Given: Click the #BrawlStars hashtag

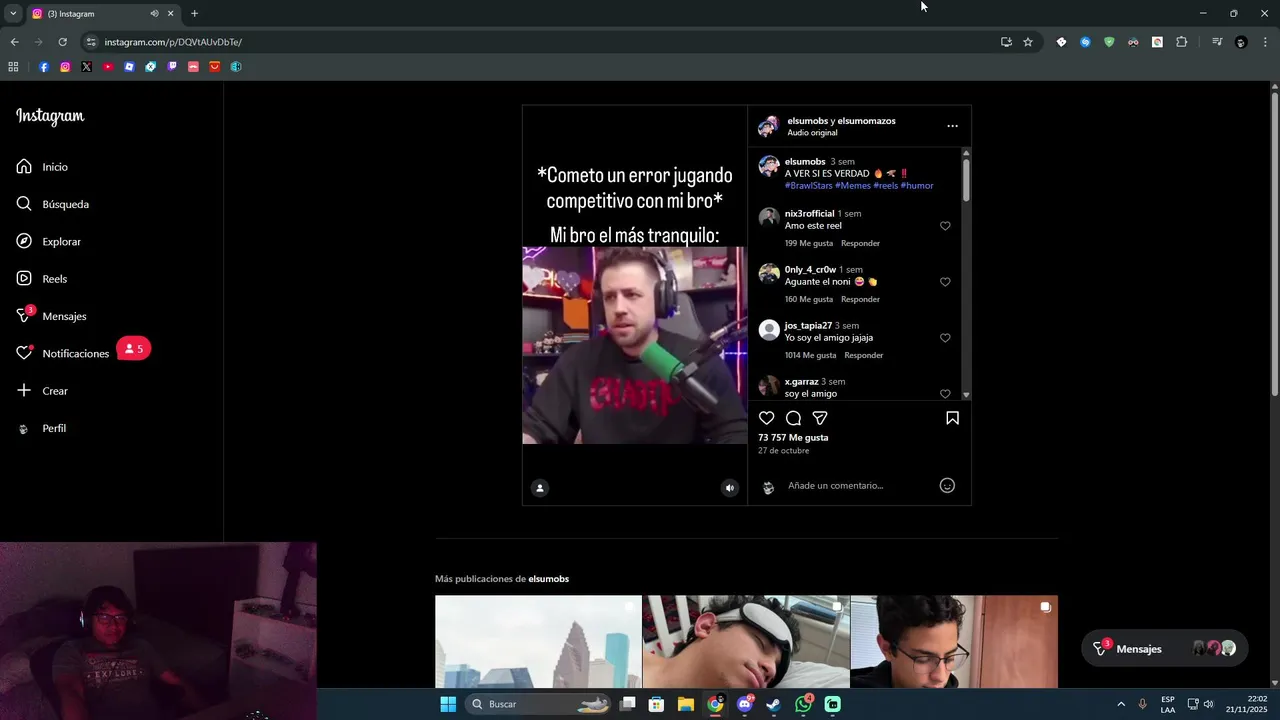Looking at the screenshot, I should pos(808,185).
